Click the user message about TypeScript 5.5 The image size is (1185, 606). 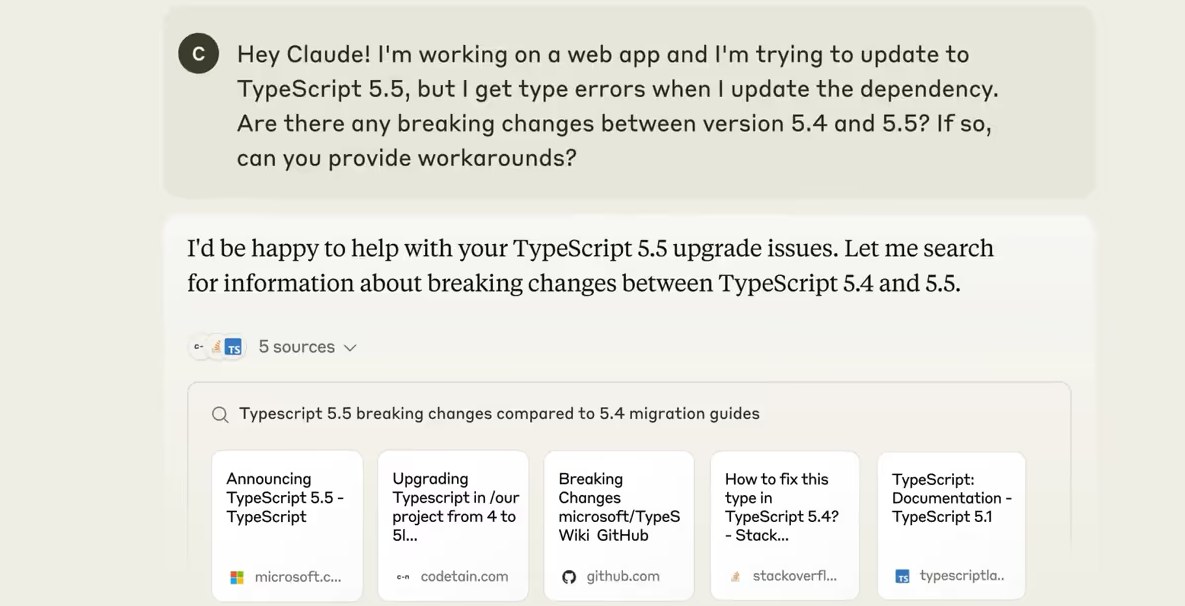(x=617, y=106)
